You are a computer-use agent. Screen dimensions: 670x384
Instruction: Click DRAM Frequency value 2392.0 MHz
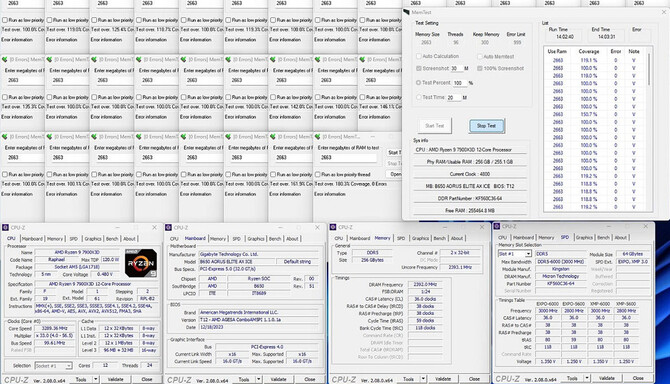point(425,284)
